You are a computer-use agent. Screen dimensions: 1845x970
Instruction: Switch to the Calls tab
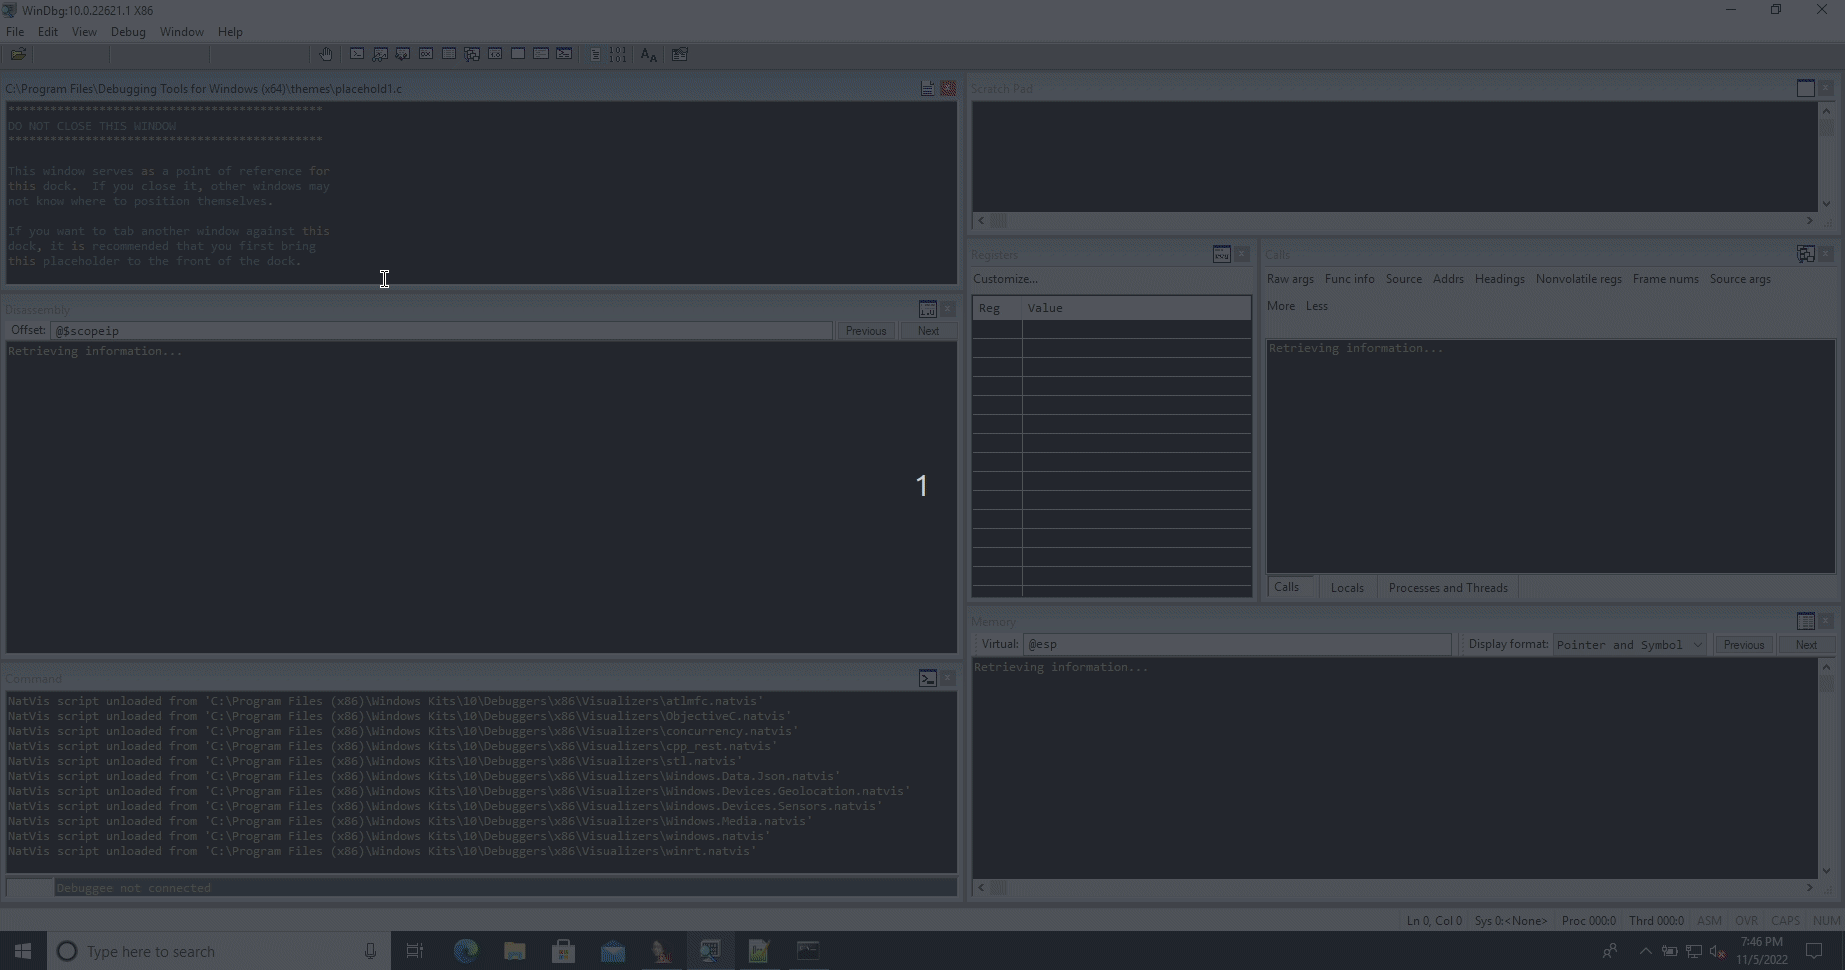pos(1287,587)
